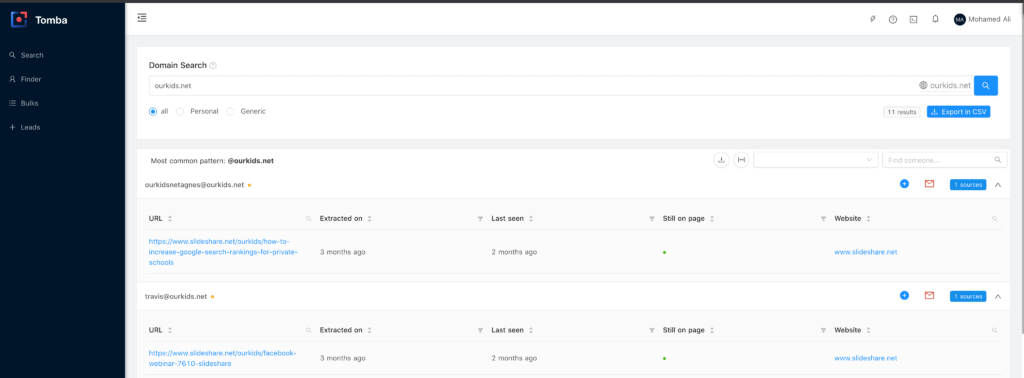Image resolution: width=1024 pixels, height=378 pixels.
Task: Open www.slideshare.net in travis row
Action: (x=865, y=358)
